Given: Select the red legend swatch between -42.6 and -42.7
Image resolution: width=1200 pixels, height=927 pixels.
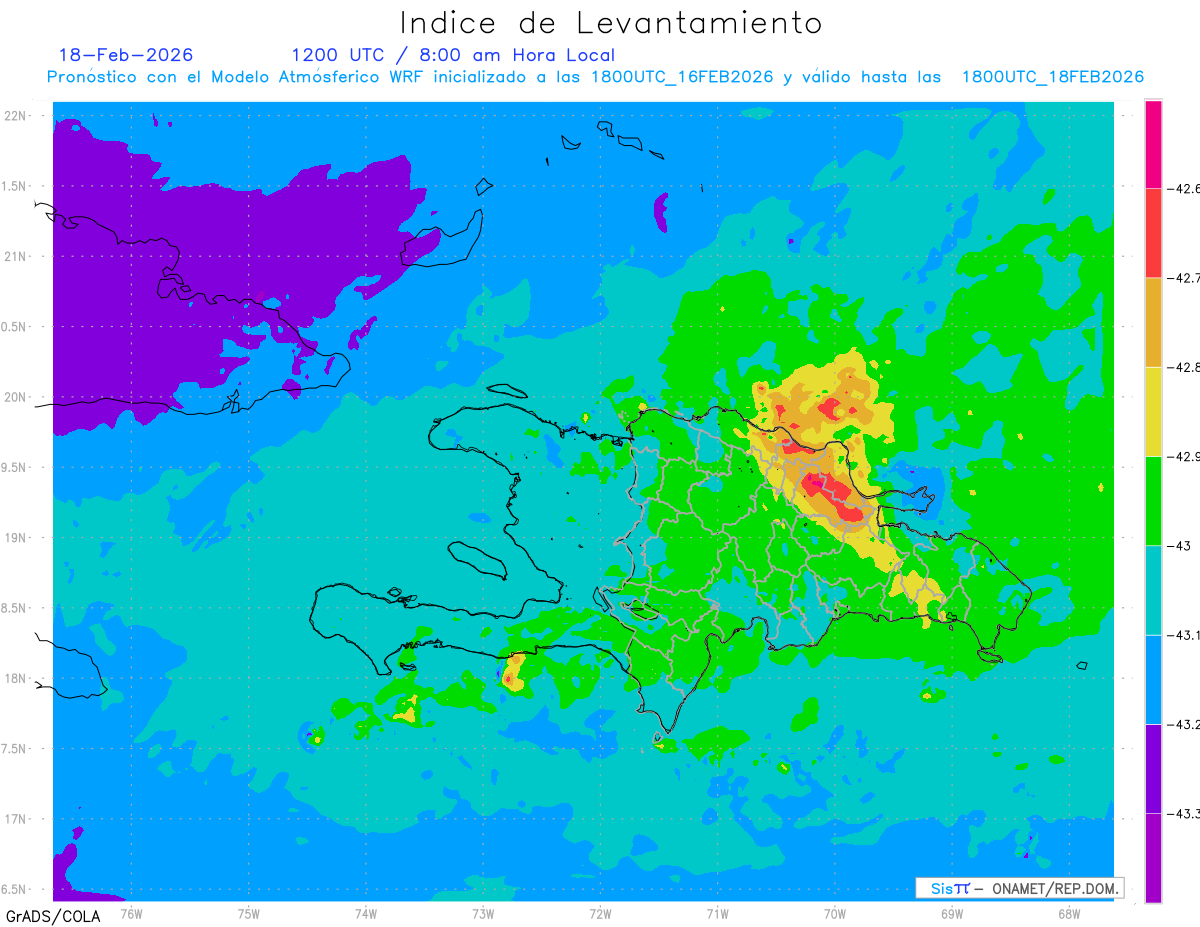Looking at the screenshot, I should [x=1153, y=233].
